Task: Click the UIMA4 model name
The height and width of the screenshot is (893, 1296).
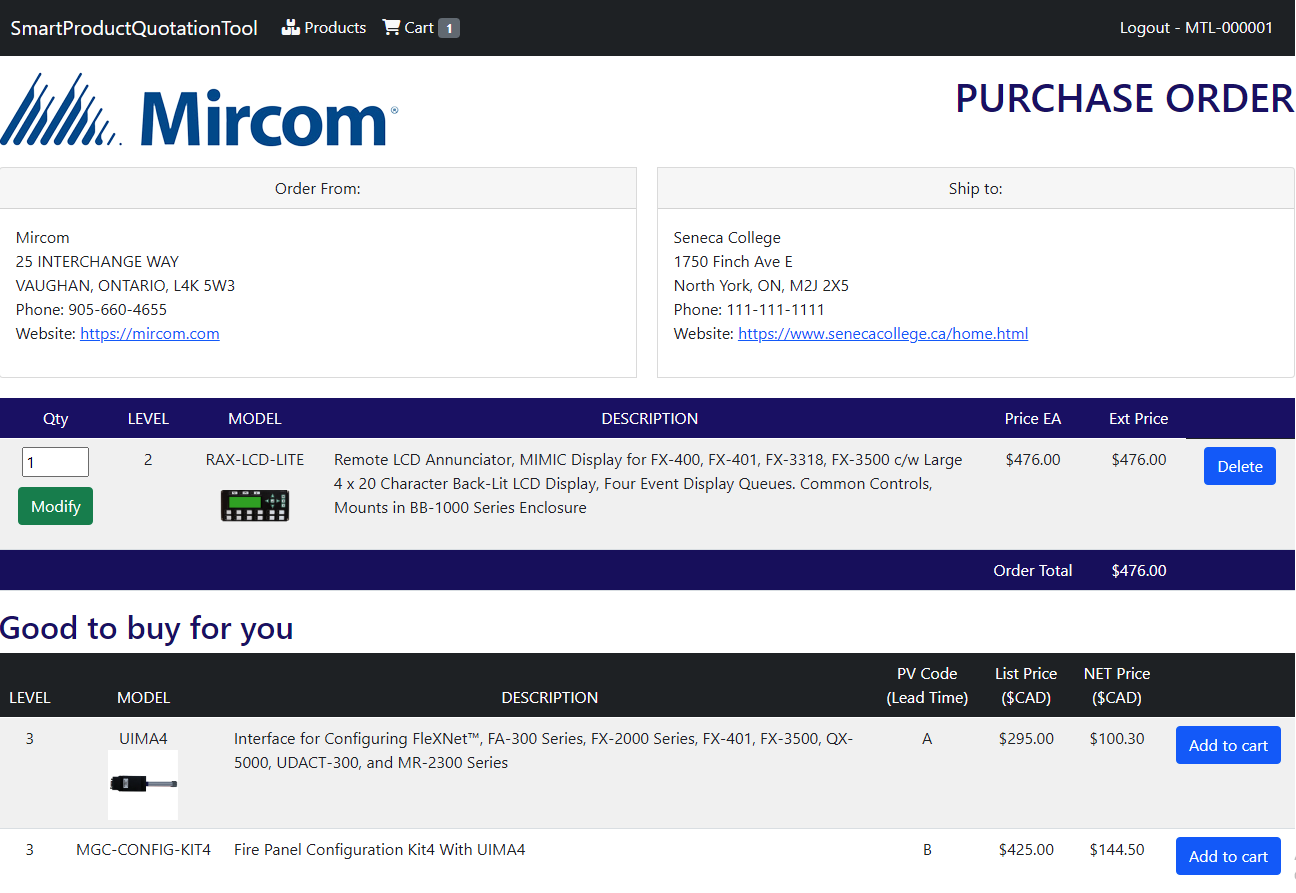Action: coord(143,739)
